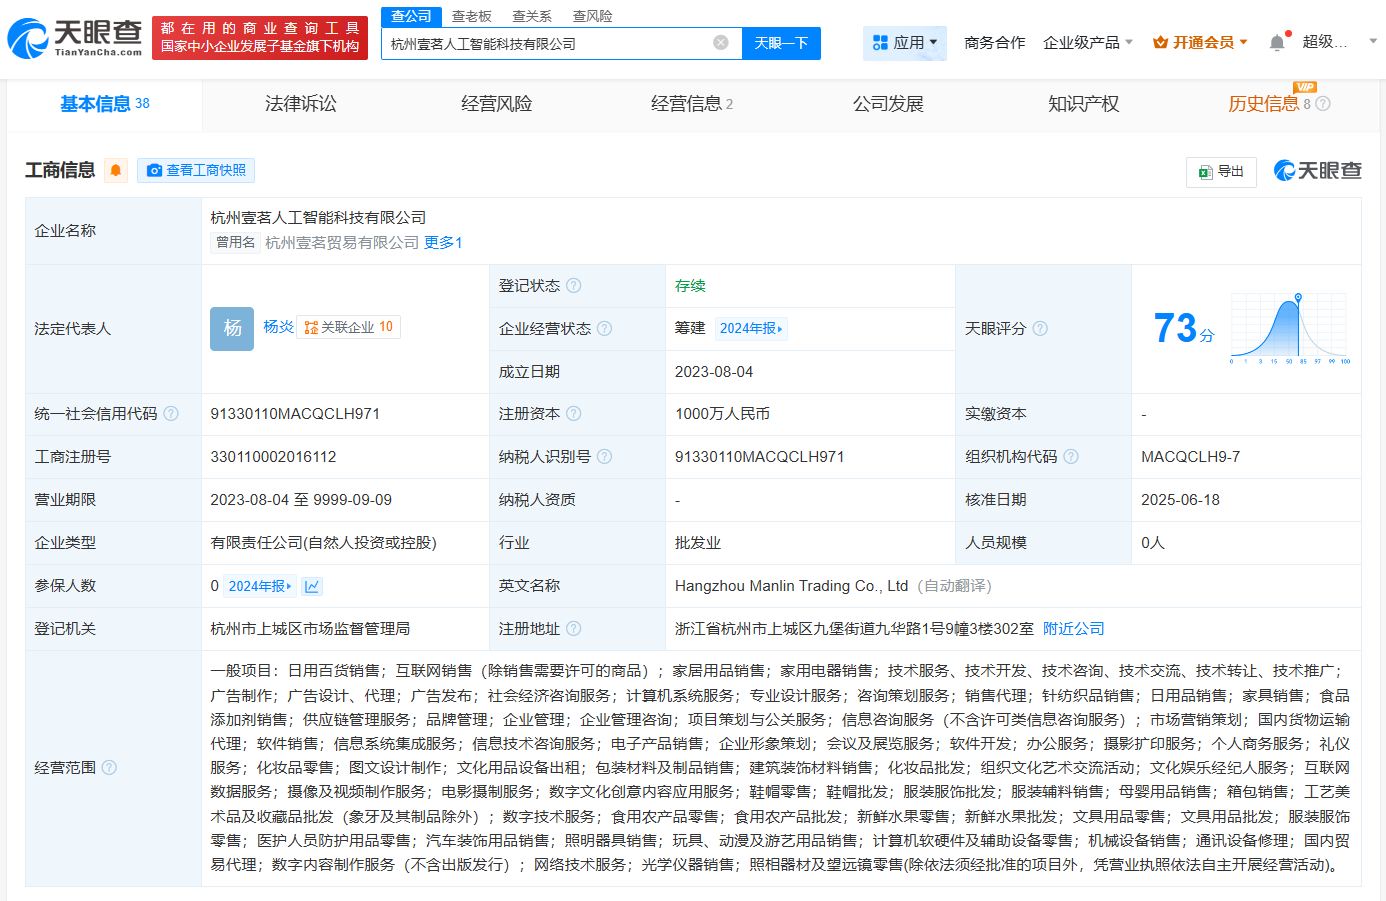Viewport: 1386px width, 901px height.
Task: Click 附近公司 link next to address
Action: (1074, 629)
